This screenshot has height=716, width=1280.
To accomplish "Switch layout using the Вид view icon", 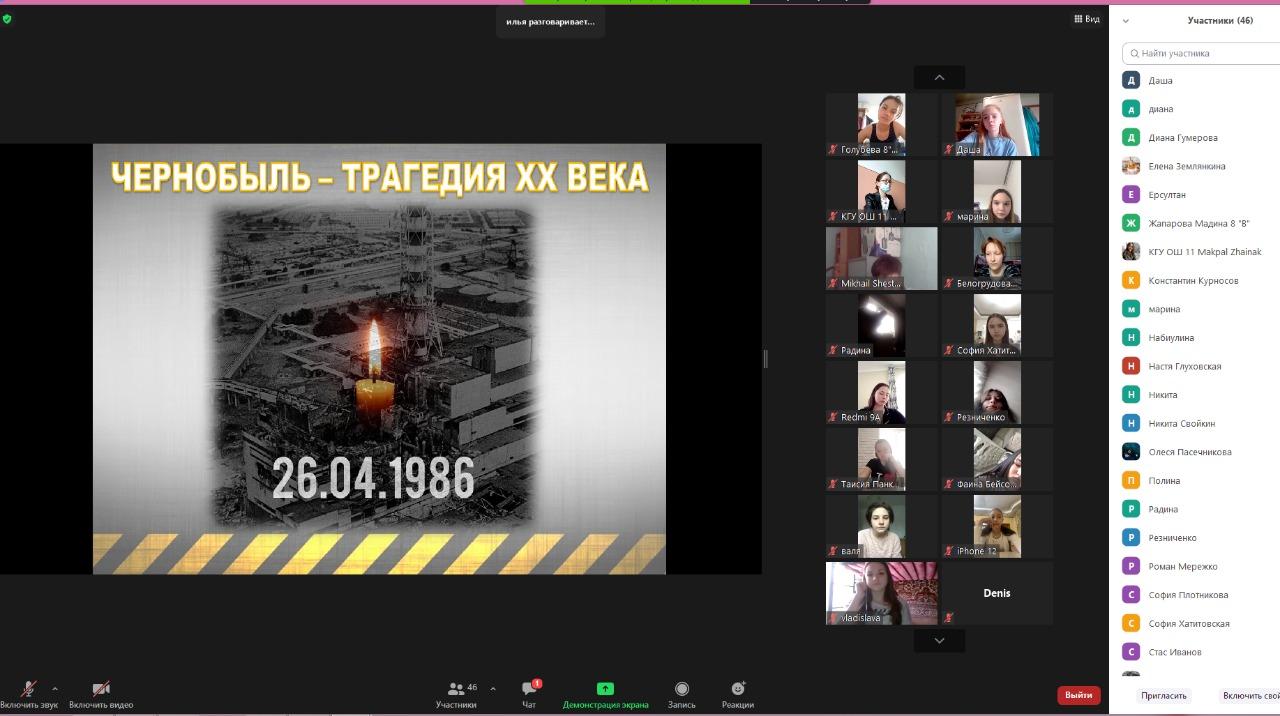I will (x=1086, y=19).
